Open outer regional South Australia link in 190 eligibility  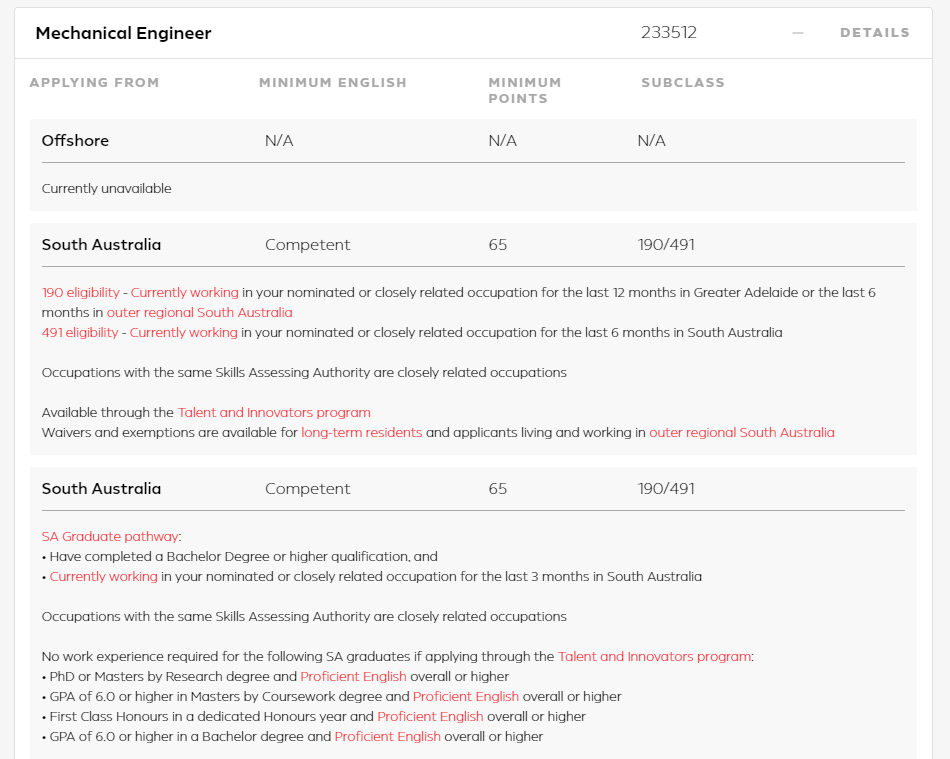click(x=199, y=313)
